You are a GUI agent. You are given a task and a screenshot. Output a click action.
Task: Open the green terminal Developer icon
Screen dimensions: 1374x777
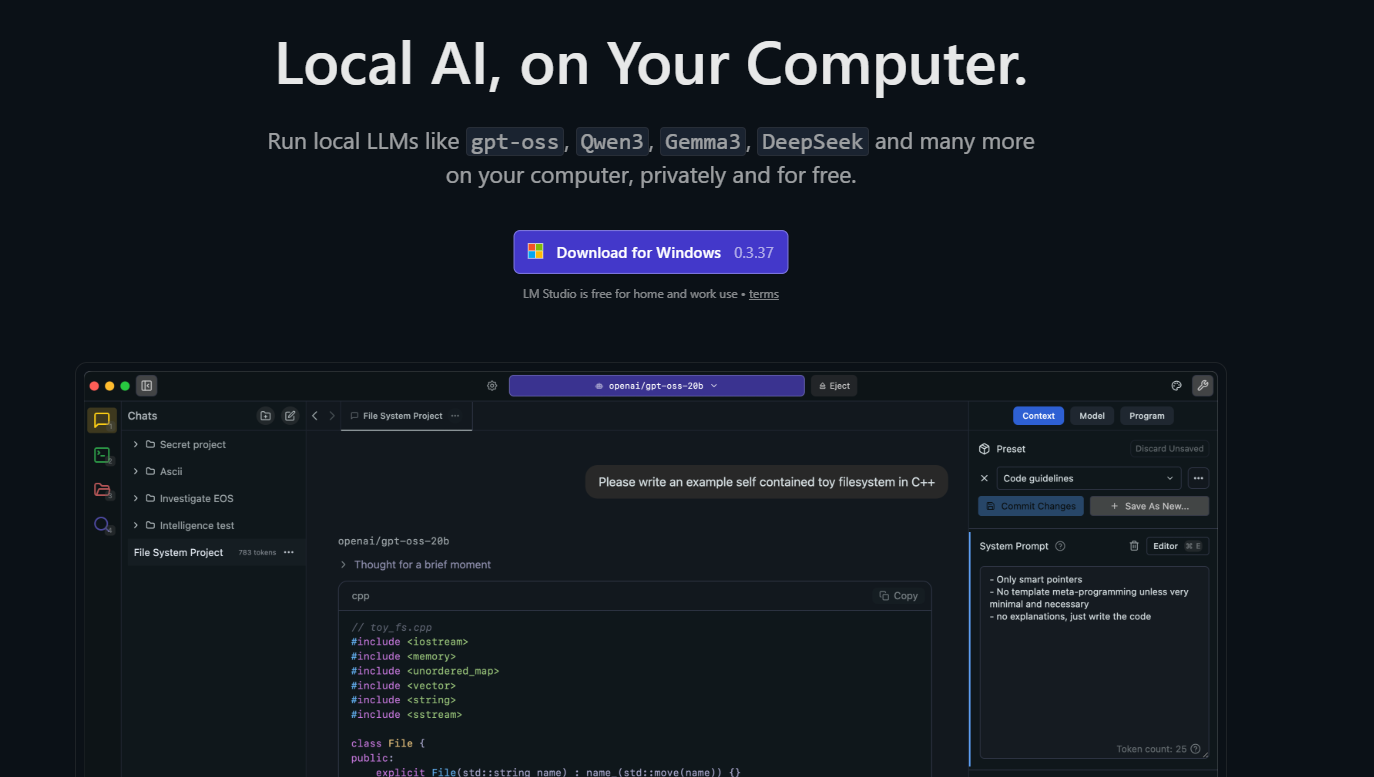102,455
